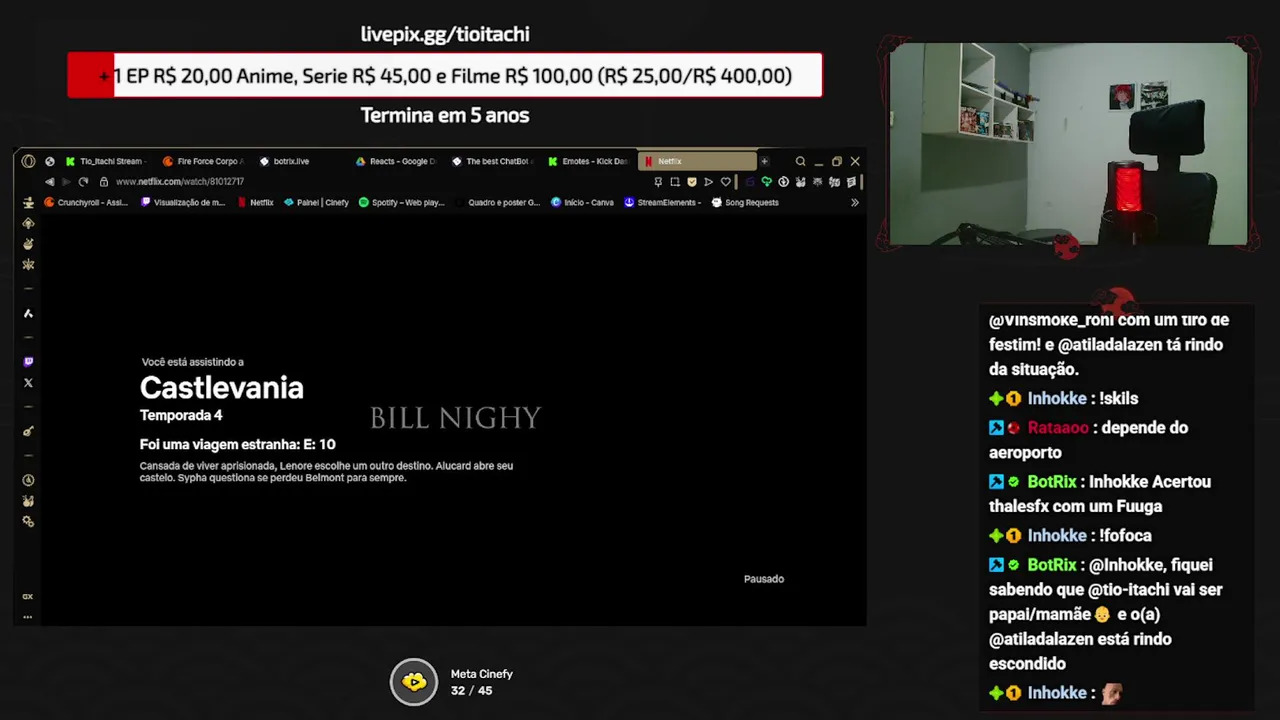Open the Quadro e poster bookmark
The image size is (1280, 720).
[497, 203]
